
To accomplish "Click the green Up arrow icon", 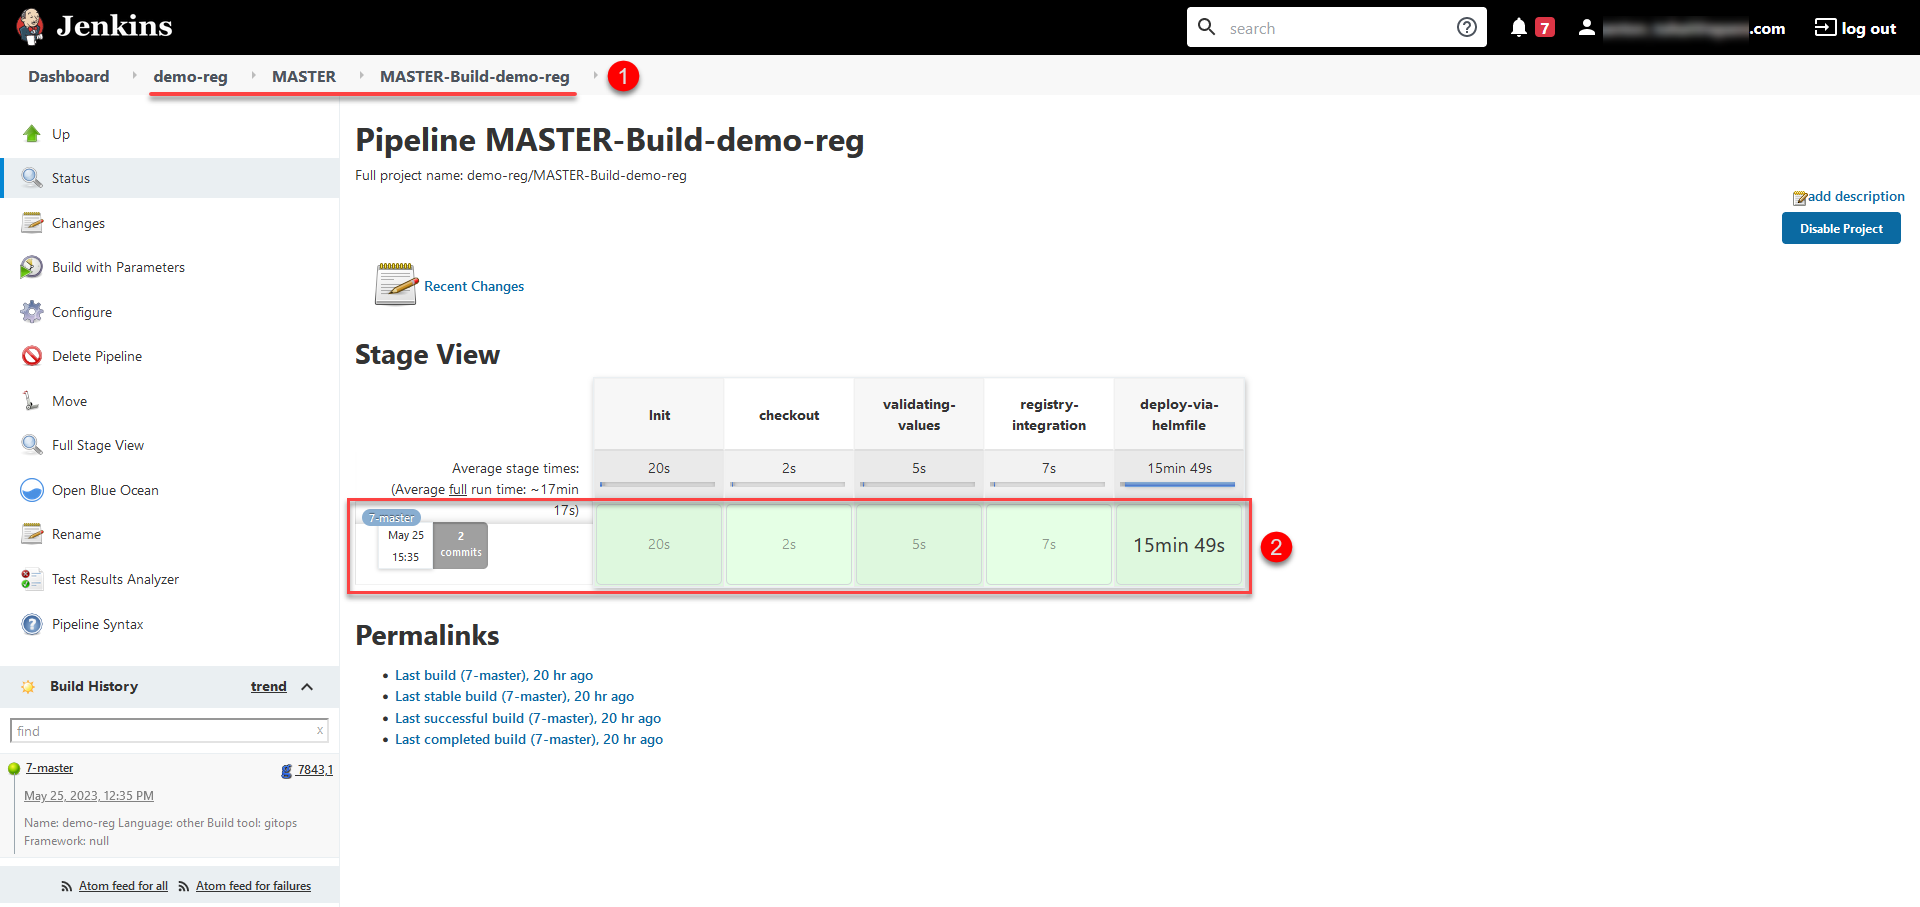I will (x=32, y=134).
